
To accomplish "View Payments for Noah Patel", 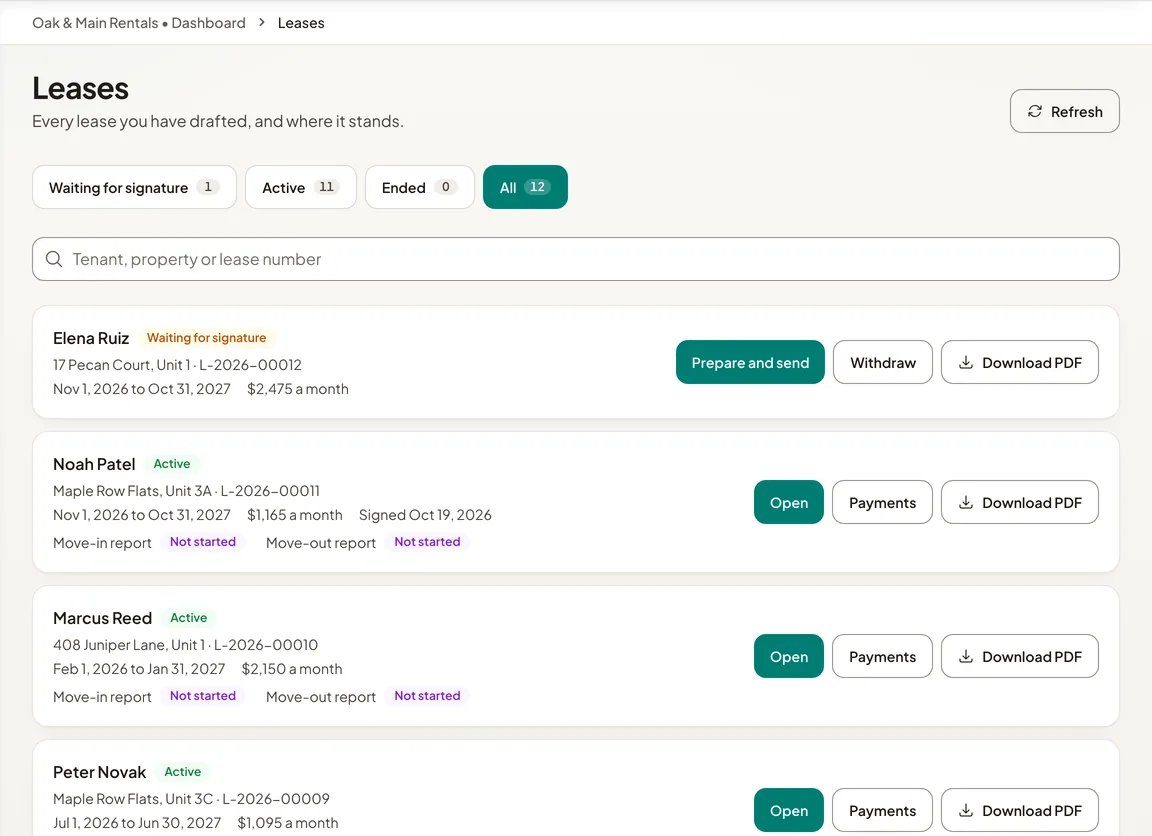I will [882, 502].
